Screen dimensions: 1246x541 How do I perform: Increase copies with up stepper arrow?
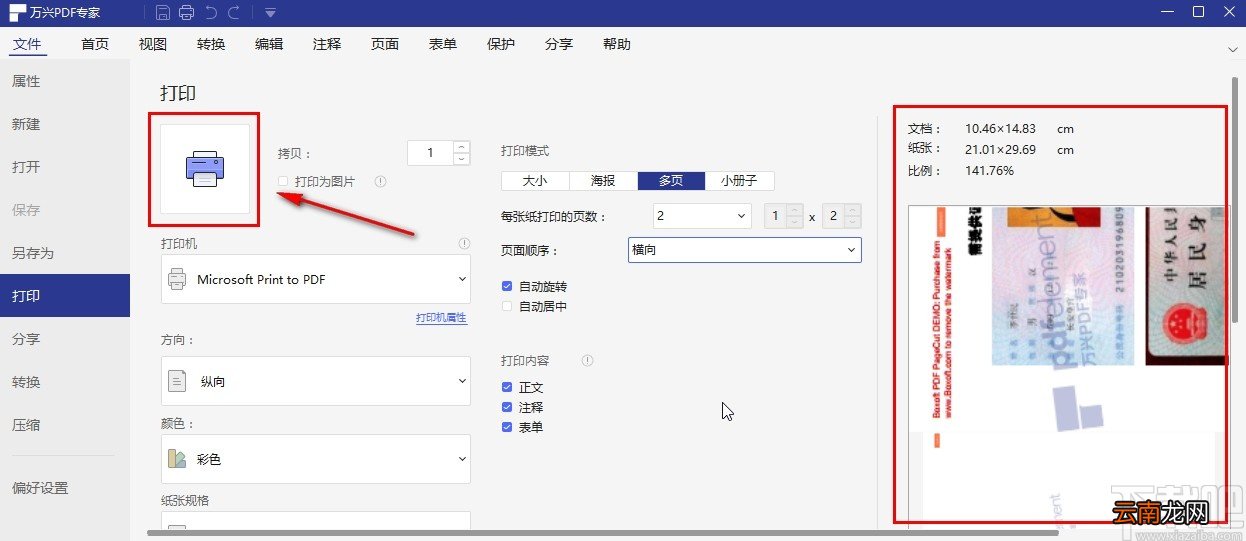tap(461, 147)
